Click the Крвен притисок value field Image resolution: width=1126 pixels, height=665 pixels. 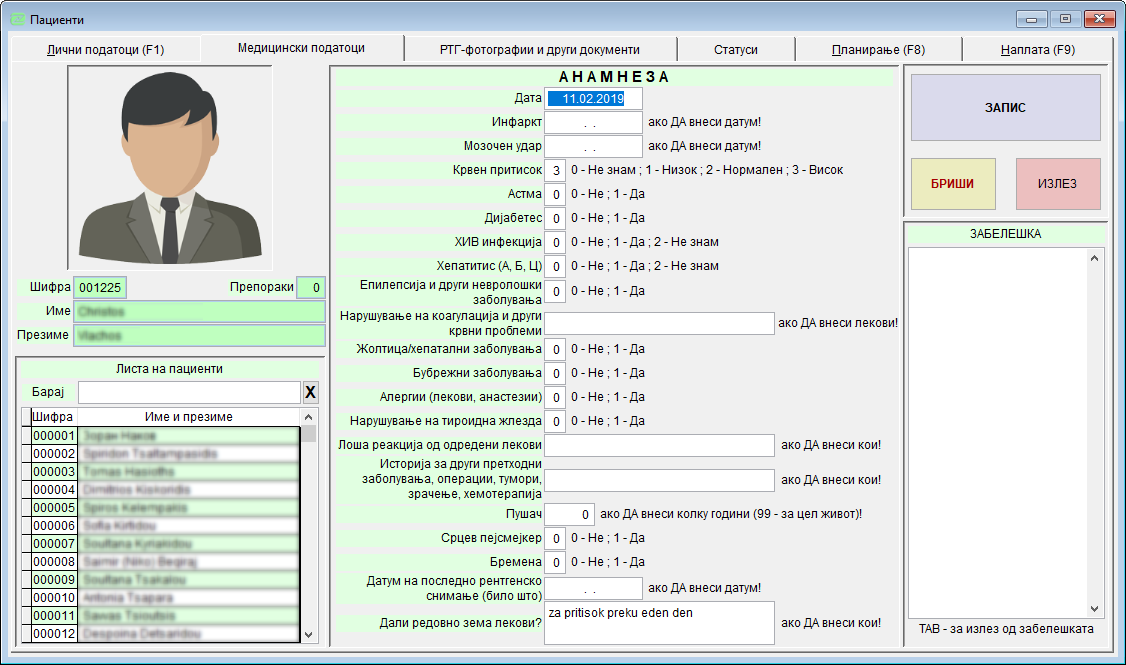click(x=555, y=170)
